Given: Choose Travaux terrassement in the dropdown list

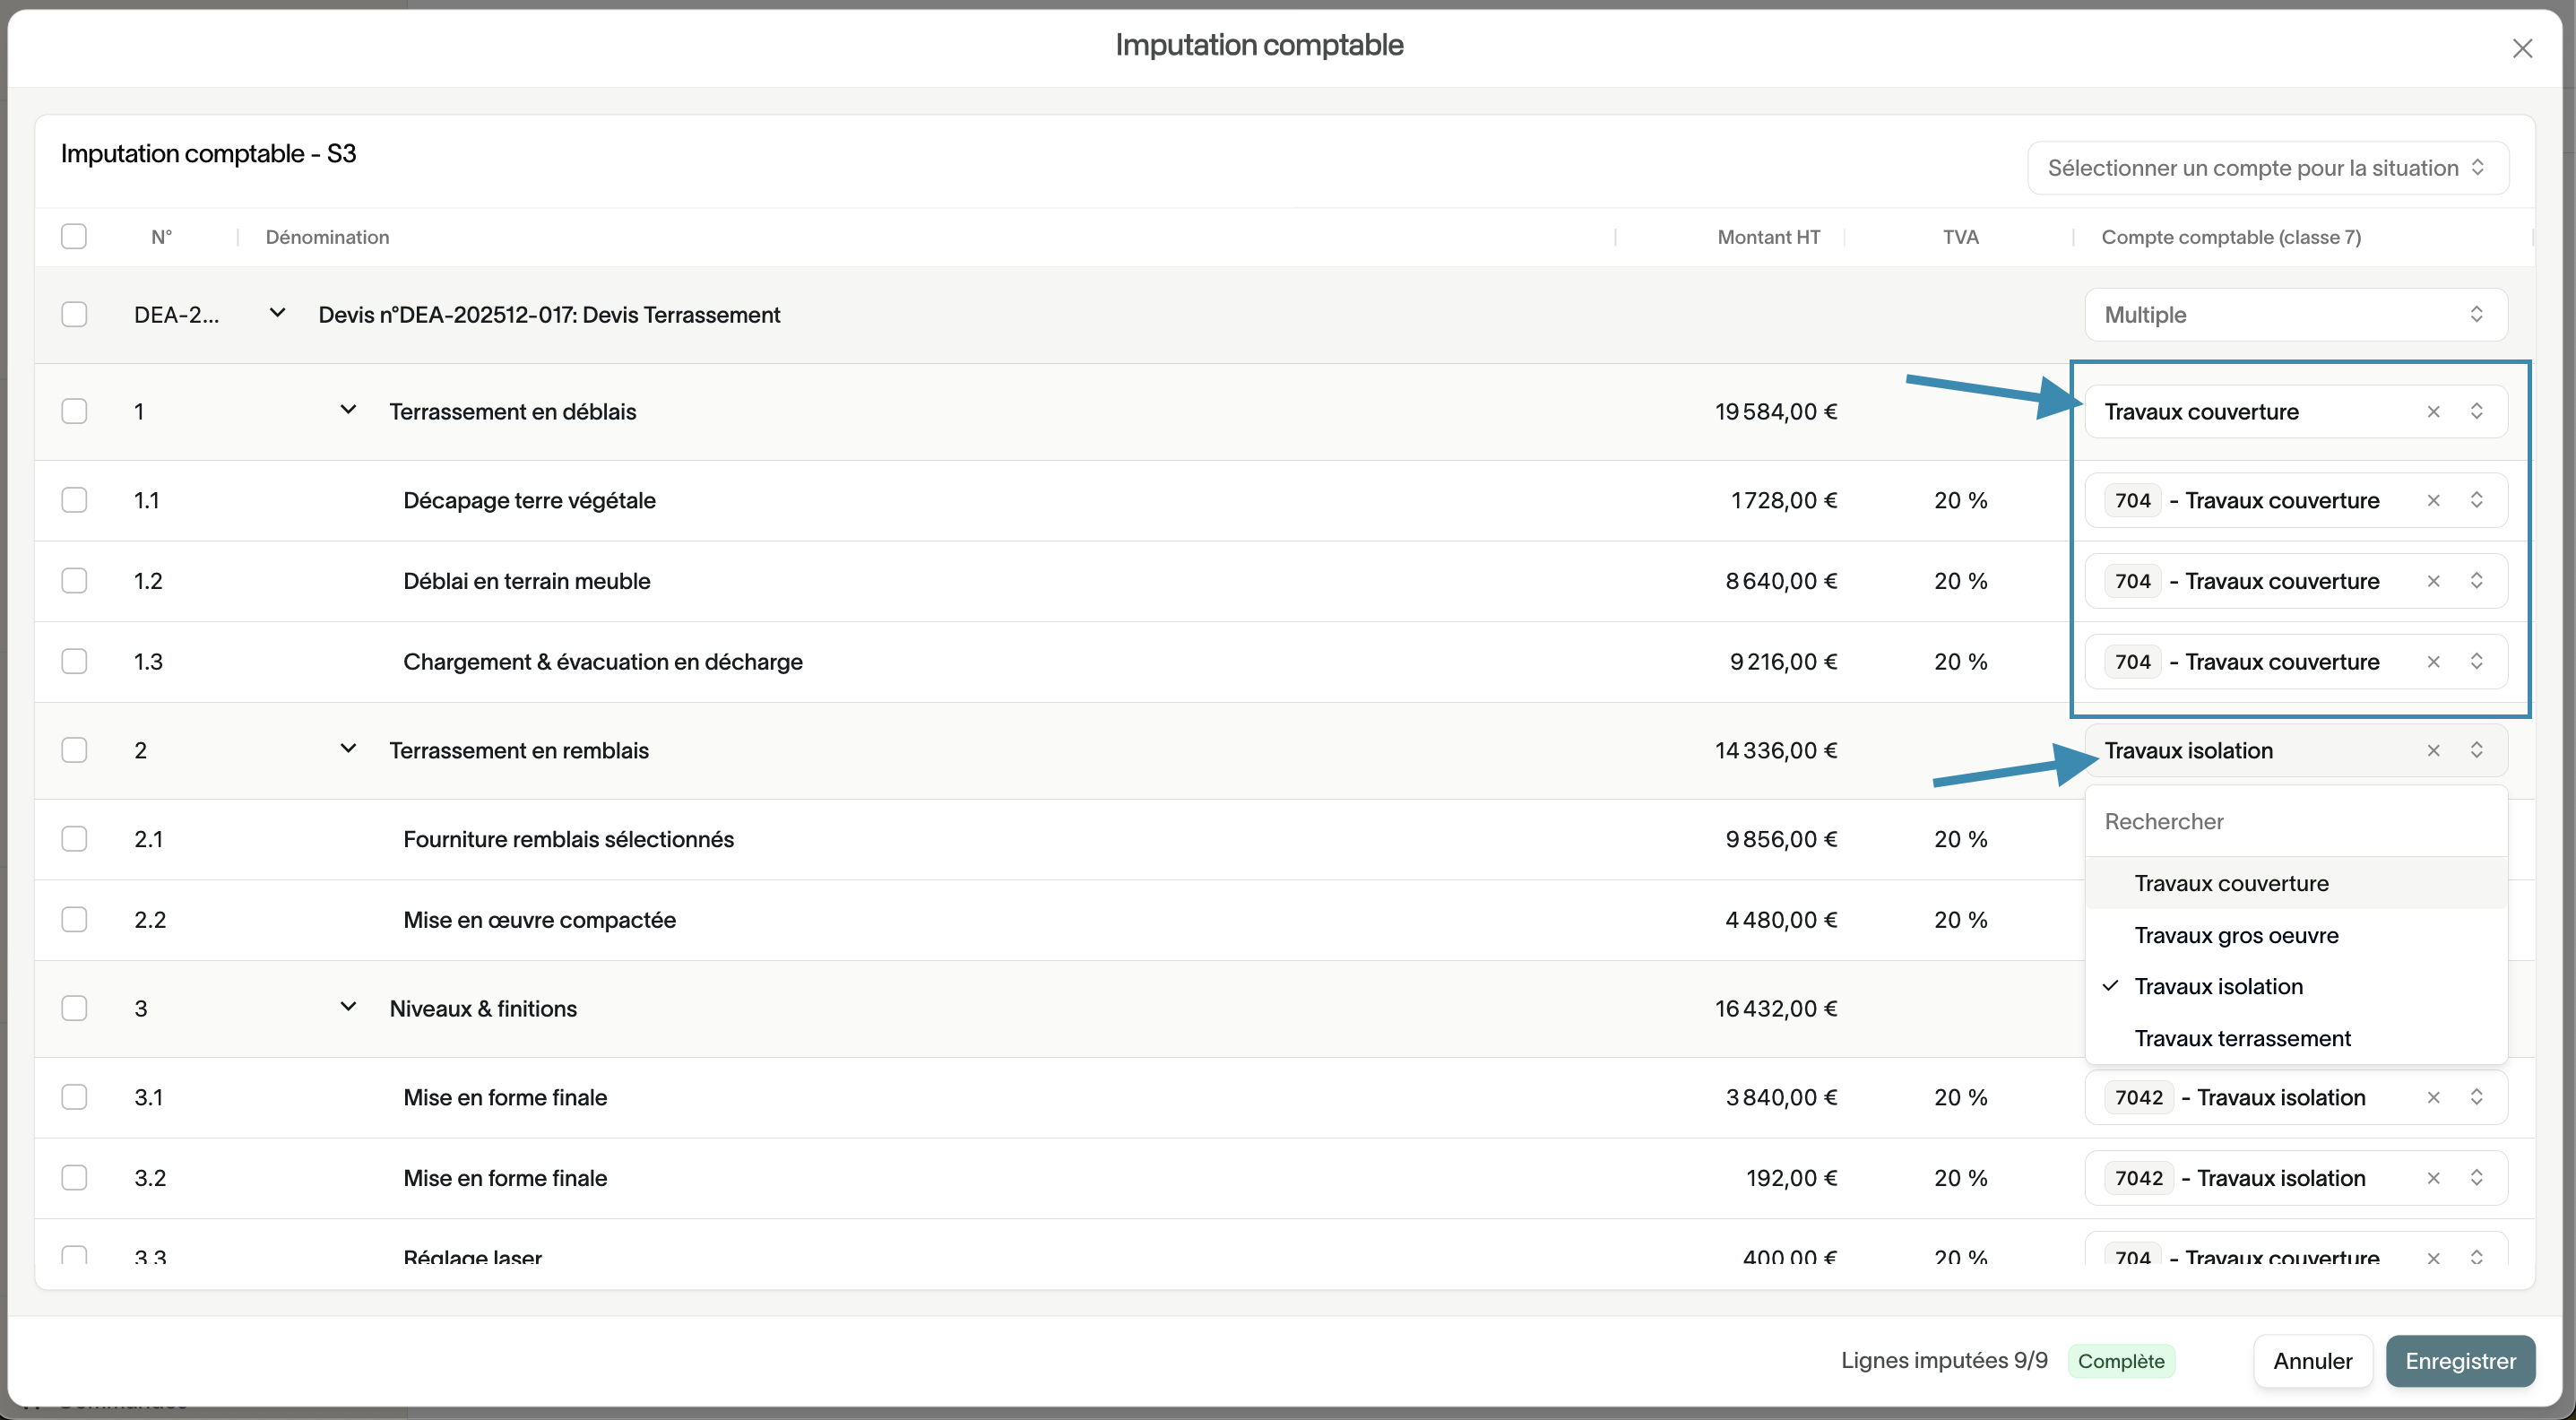Looking at the screenshot, I should [x=2242, y=1038].
